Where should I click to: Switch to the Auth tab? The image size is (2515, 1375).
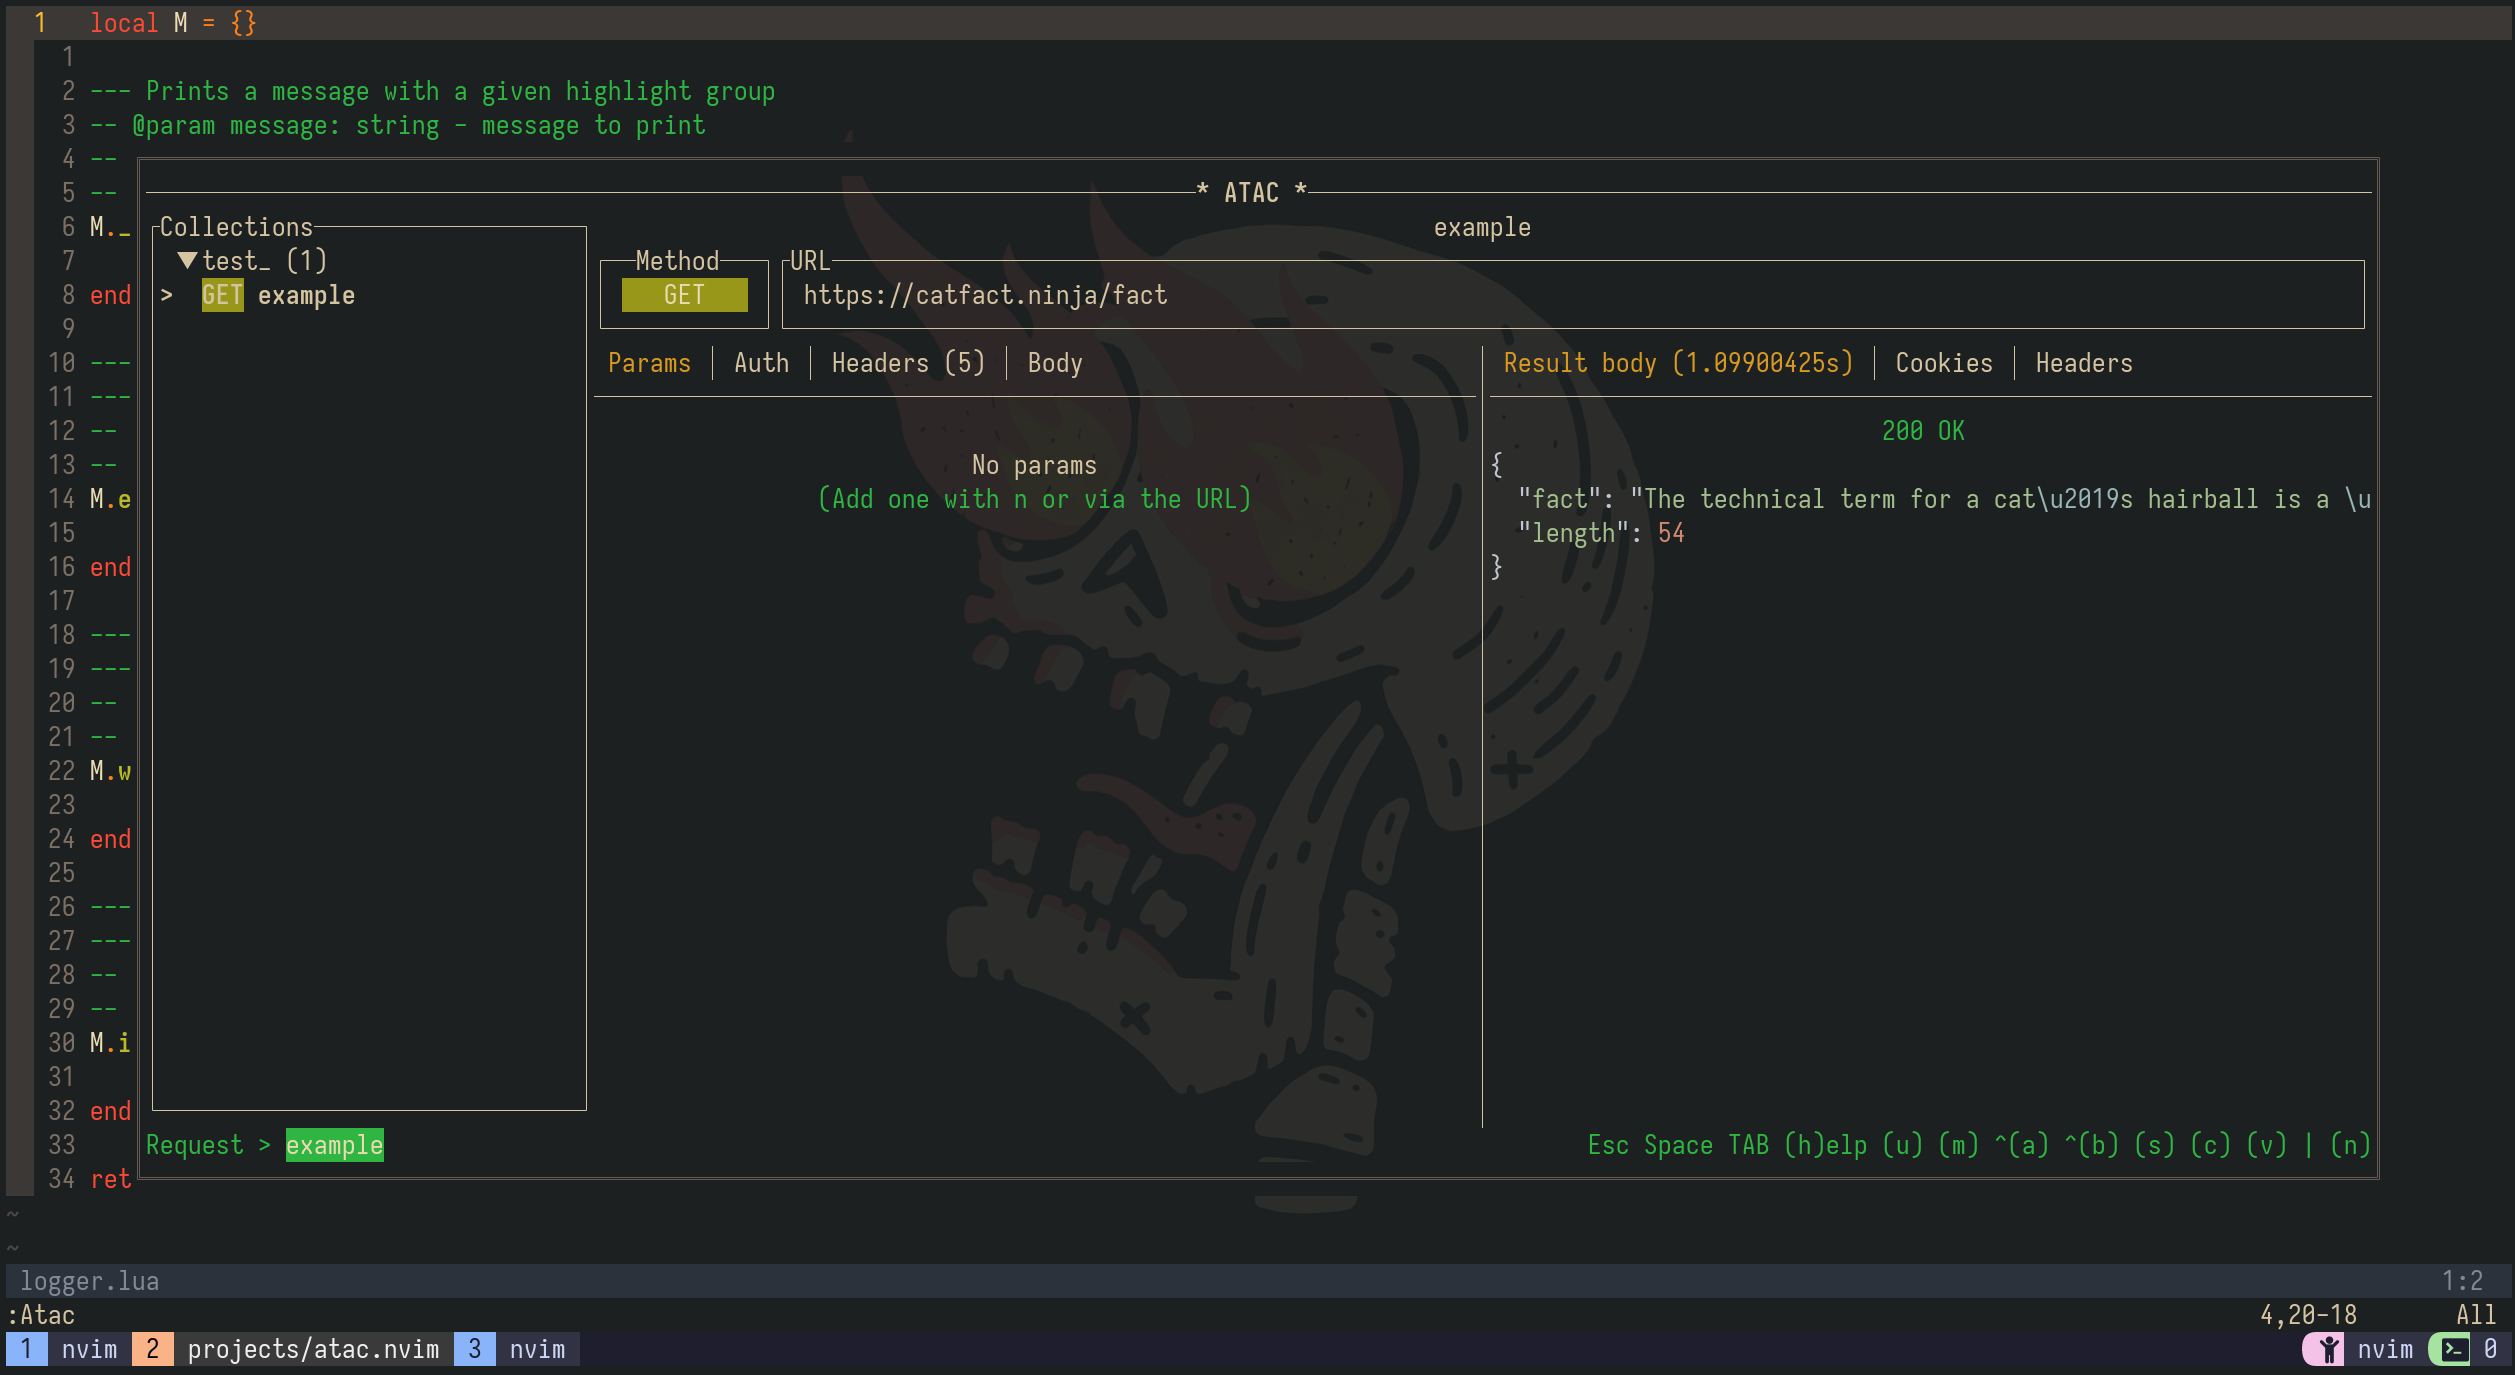762,363
